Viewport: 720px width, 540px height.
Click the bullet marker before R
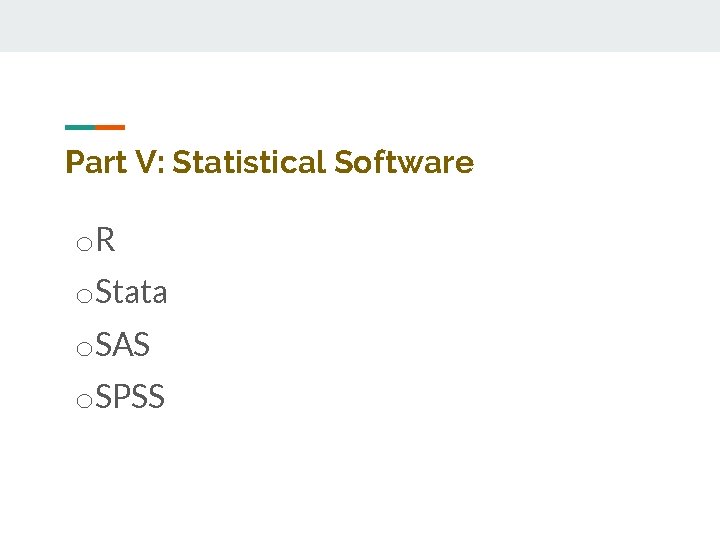pos(84,244)
